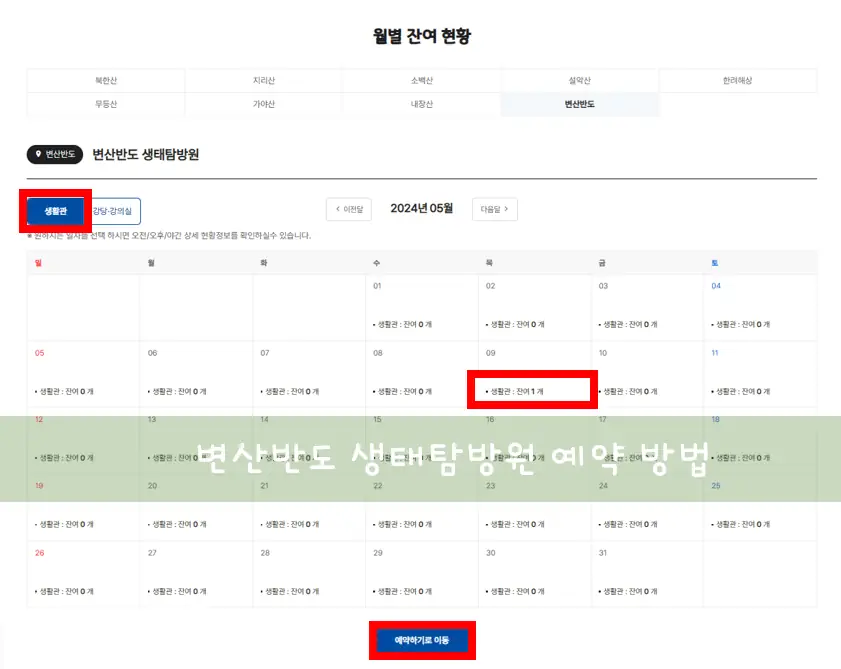The width and height of the screenshot is (841, 669).
Task: Click the blue Saturday date 04
Action: 714,285
